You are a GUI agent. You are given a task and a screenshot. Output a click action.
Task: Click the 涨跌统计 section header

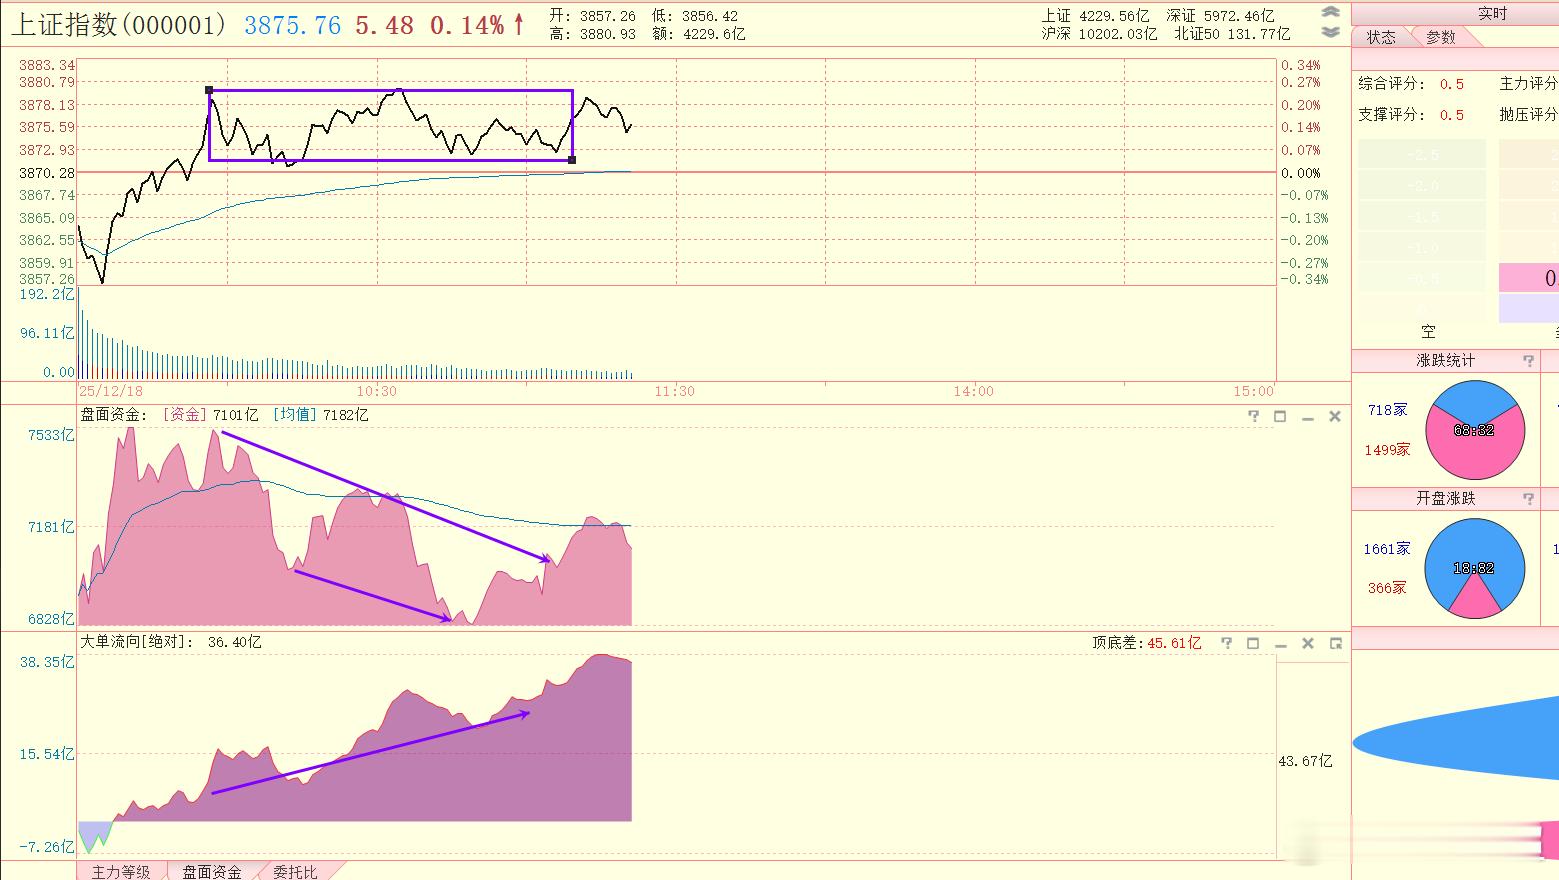tap(1445, 361)
